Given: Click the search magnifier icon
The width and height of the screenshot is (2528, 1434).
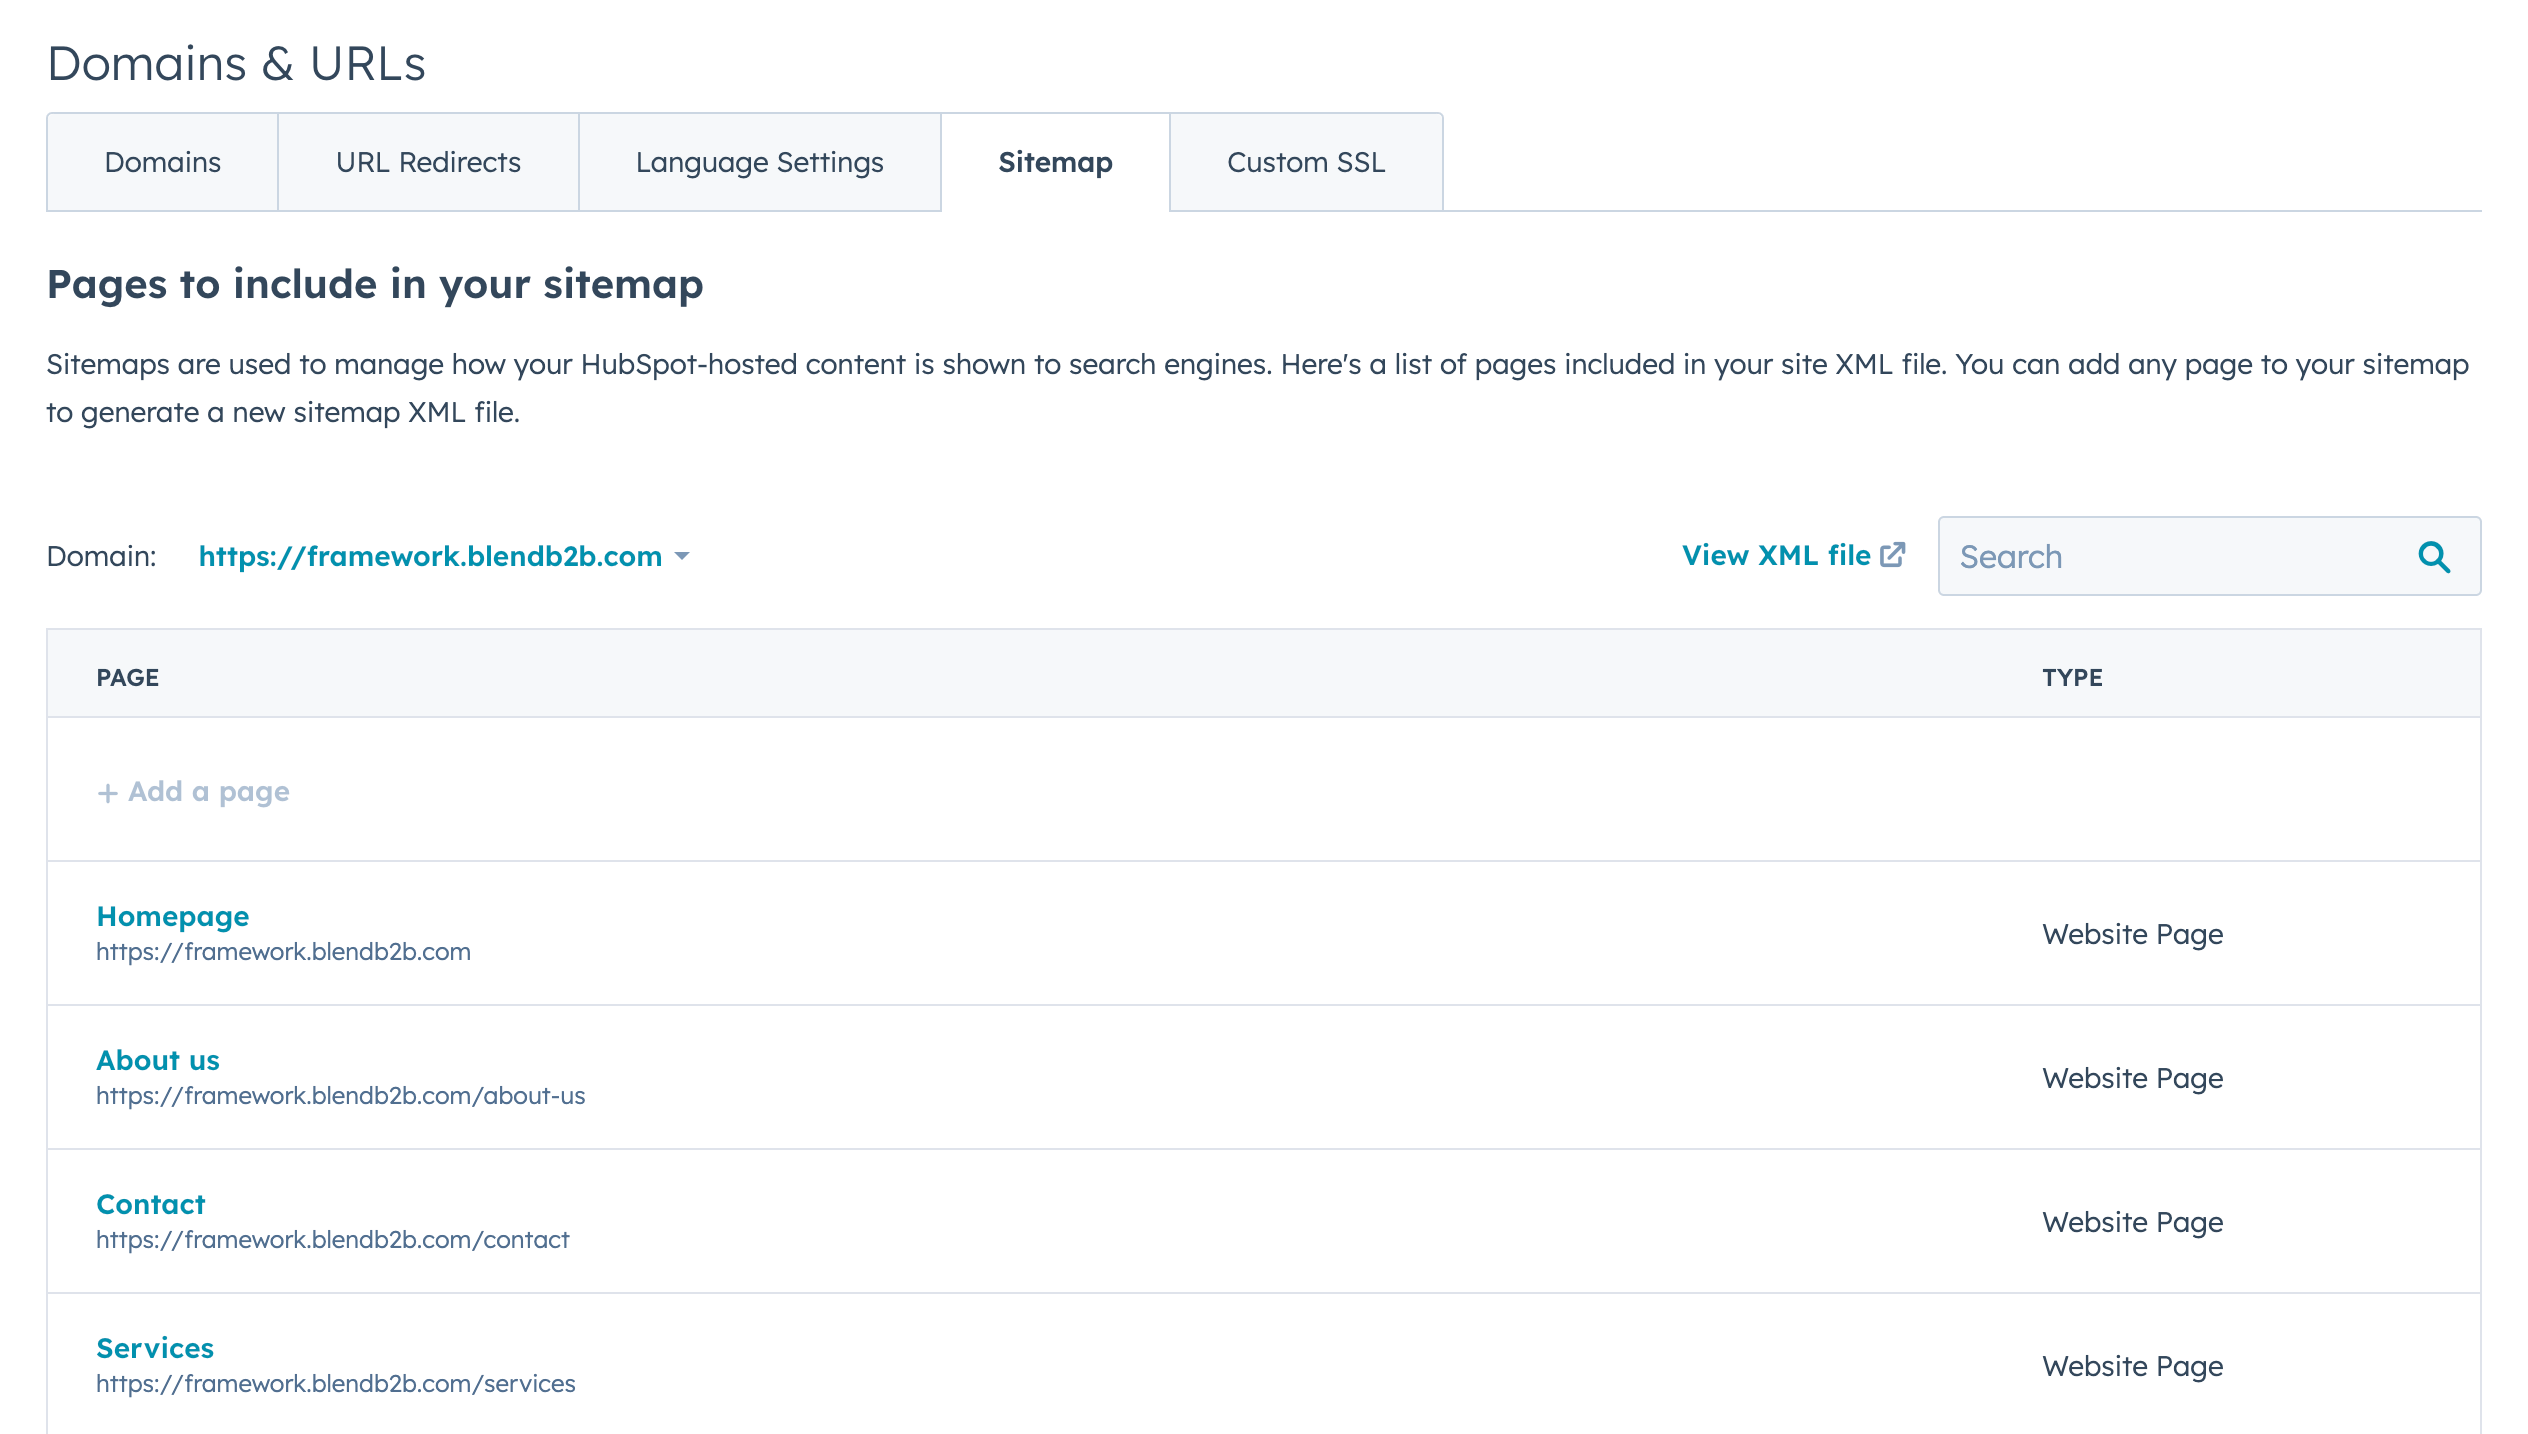Looking at the screenshot, I should point(2434,556).
